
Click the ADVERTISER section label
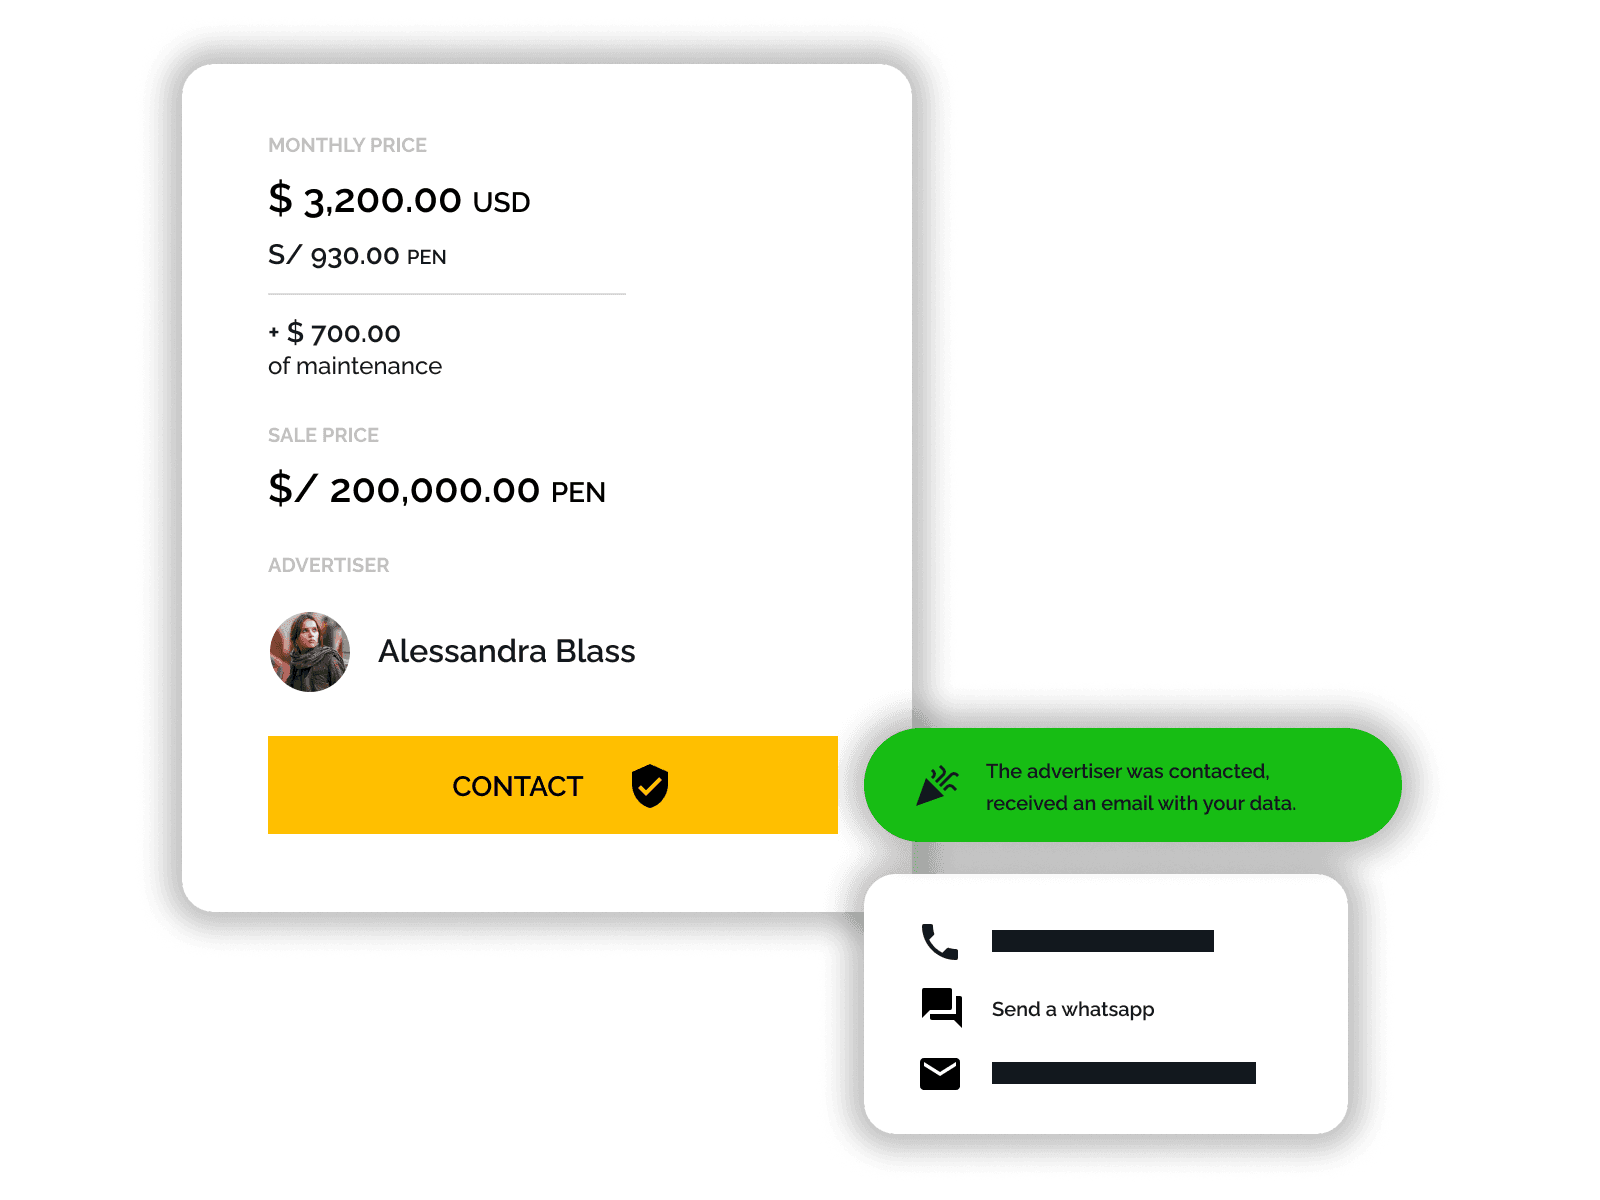click(329, 565)
